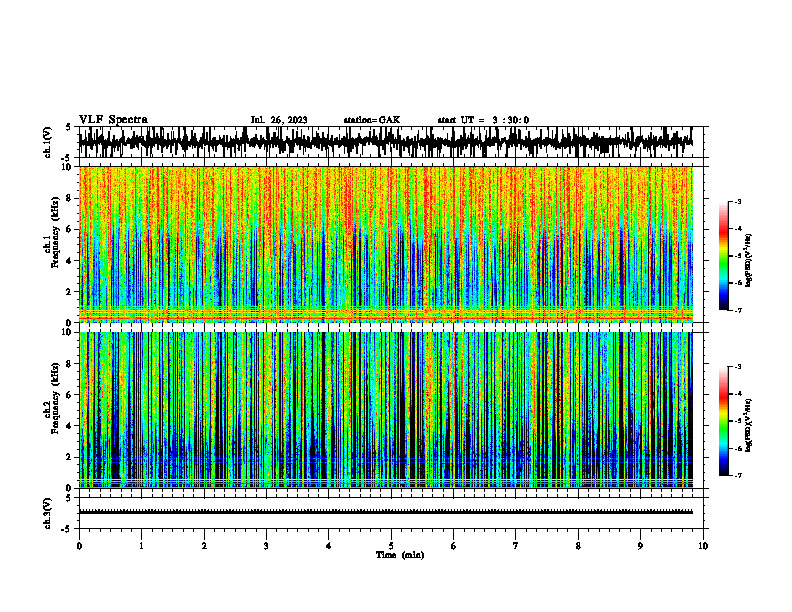
Task: Click the ch.1 color bar units label
Action: (x=750, y=261)
